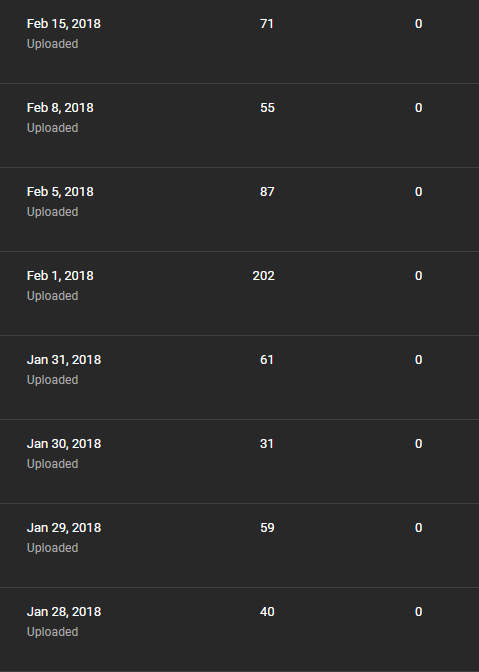Open the Jan 28, 2018 date entry
Image resolution: width=479 pixels, height=672 pixels.
(x=64, y=612)
